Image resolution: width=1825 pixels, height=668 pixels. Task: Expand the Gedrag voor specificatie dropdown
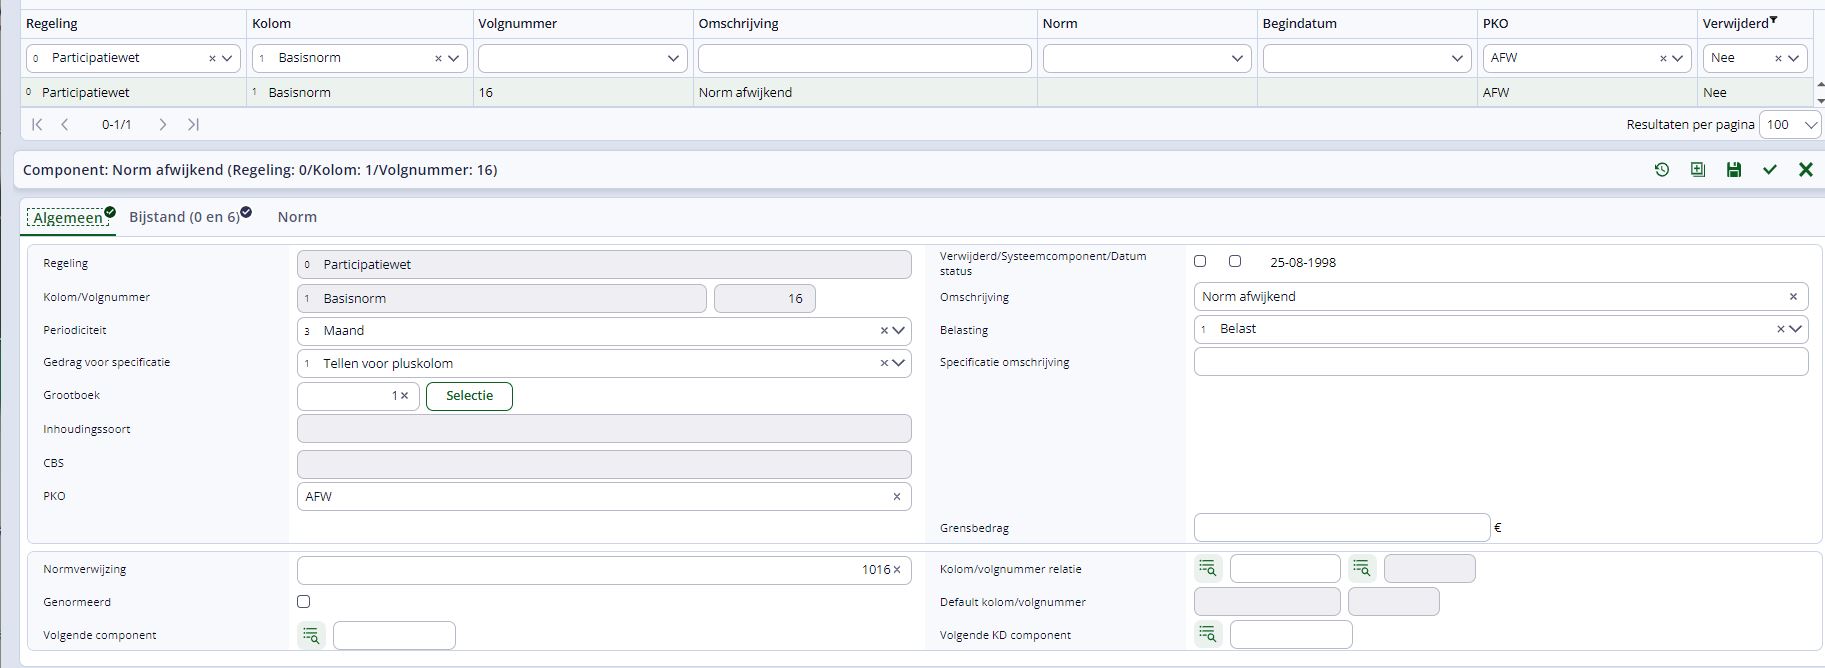[898, 364]
